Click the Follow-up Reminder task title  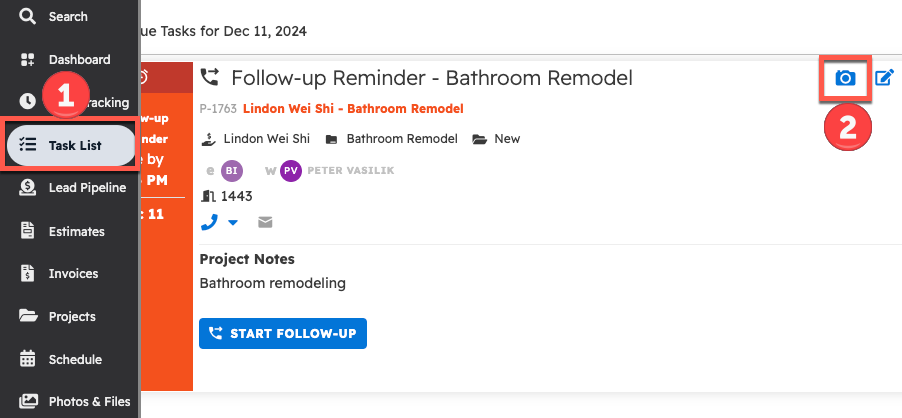click(431, 78)
